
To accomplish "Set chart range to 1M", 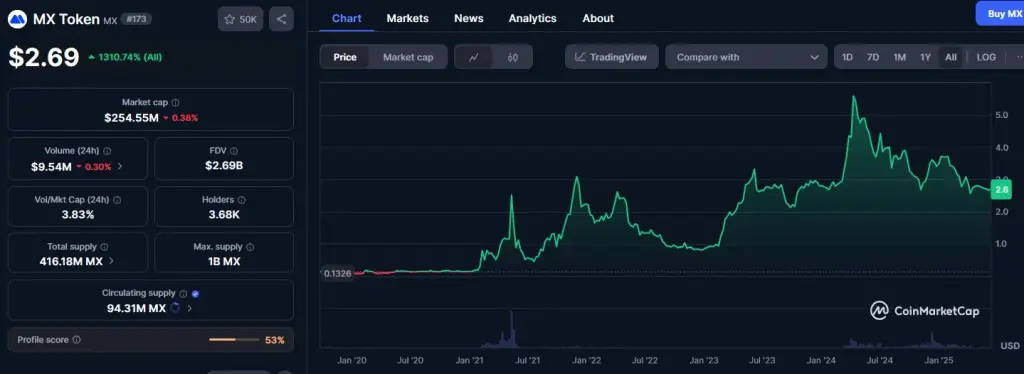I will point(899,57).
